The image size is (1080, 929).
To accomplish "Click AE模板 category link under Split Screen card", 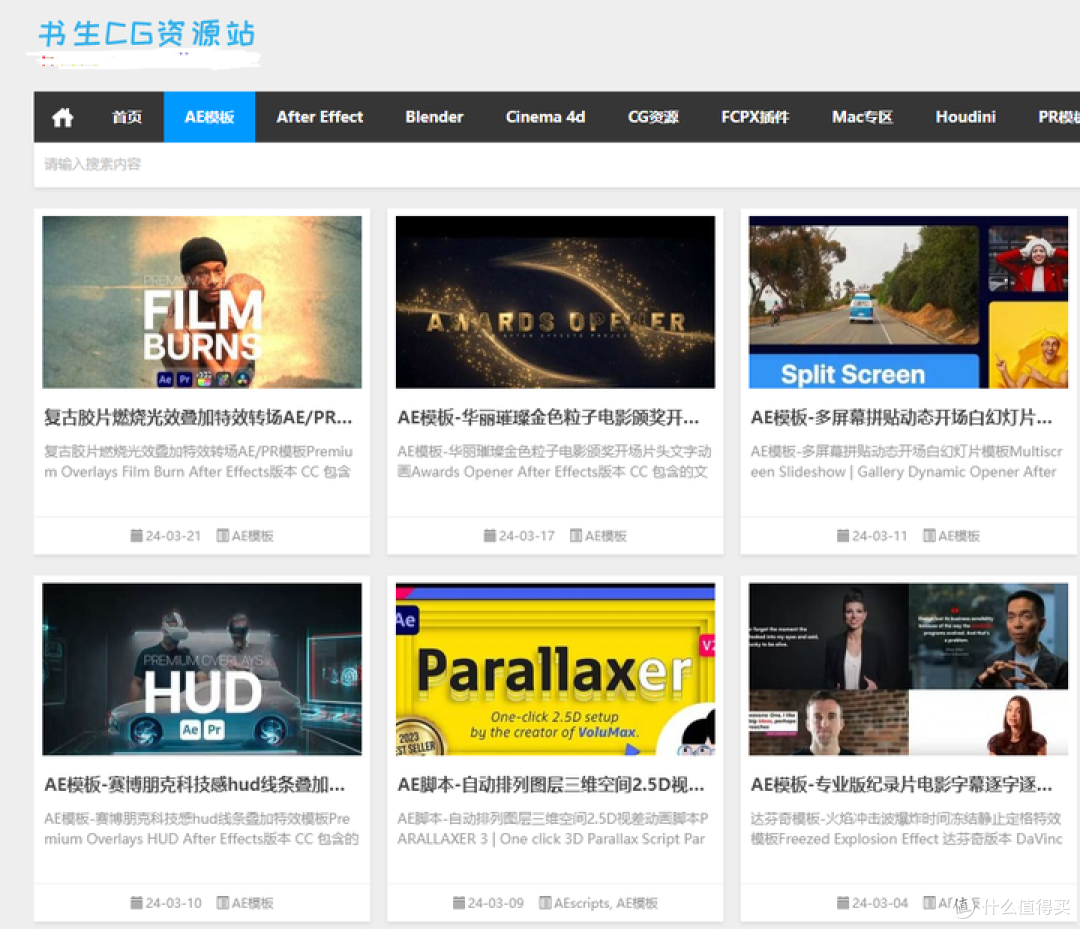I will point(959,536).
